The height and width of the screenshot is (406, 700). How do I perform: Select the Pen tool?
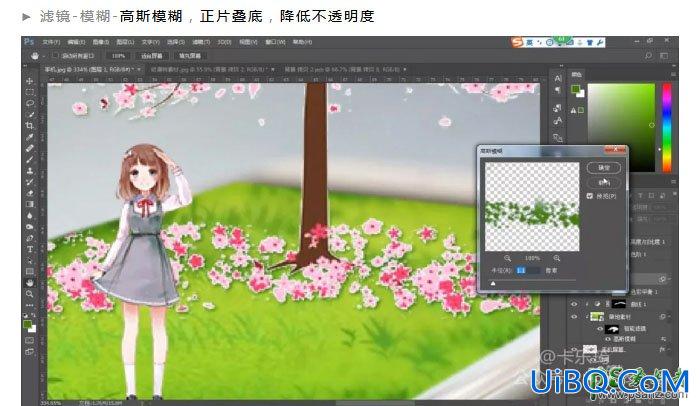30,238
